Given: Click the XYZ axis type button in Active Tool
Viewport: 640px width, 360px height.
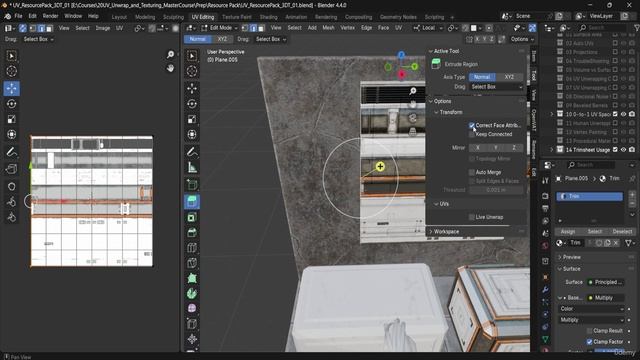Looking at the screenshot, I should pyautogui.click(x=509, y=77).
